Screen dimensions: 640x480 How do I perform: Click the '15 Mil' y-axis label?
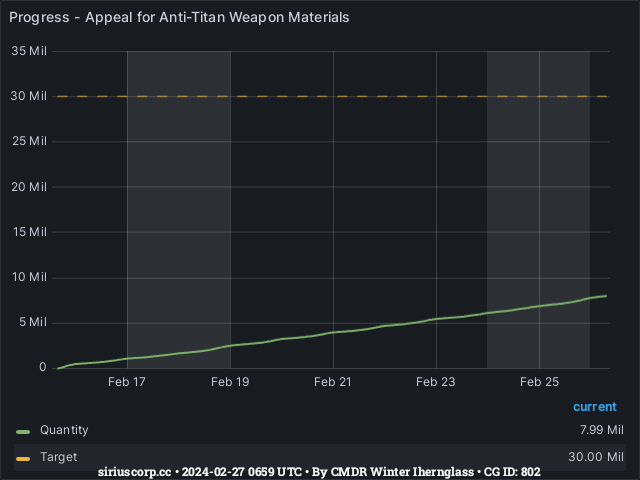(x=30, y=232)
